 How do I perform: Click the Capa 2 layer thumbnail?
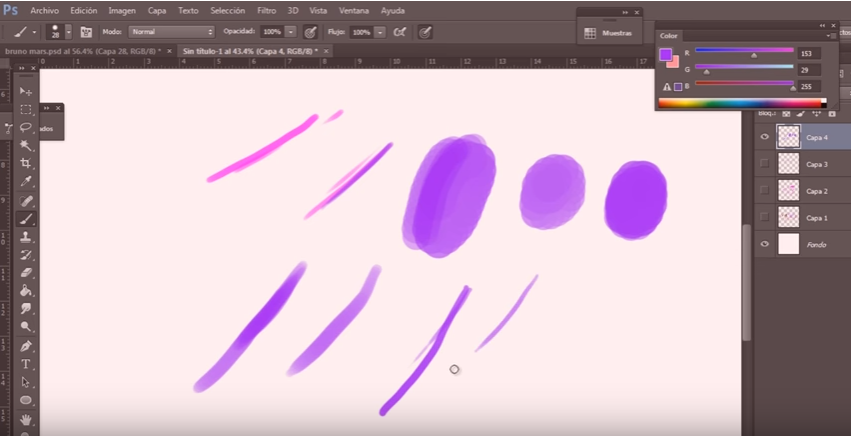coord(789,190)
